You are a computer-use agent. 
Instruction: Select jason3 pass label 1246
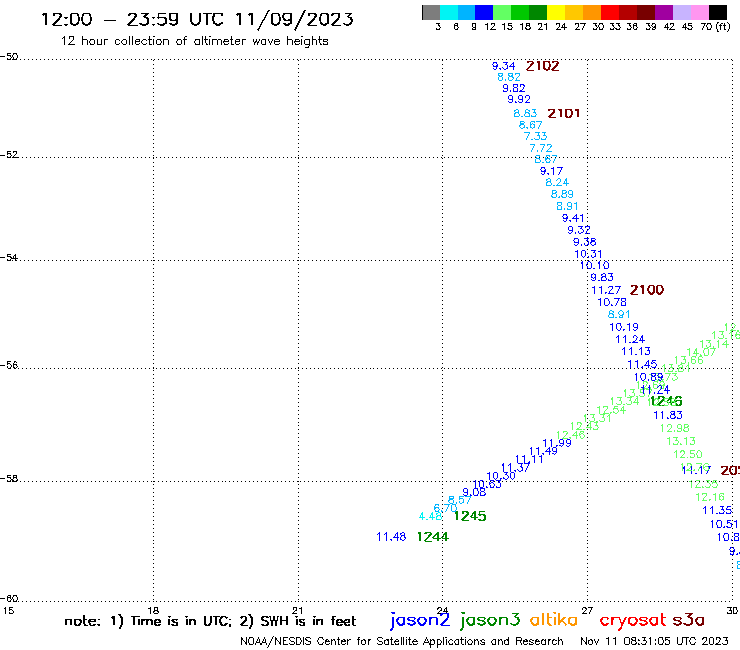(x=666, y=401)
